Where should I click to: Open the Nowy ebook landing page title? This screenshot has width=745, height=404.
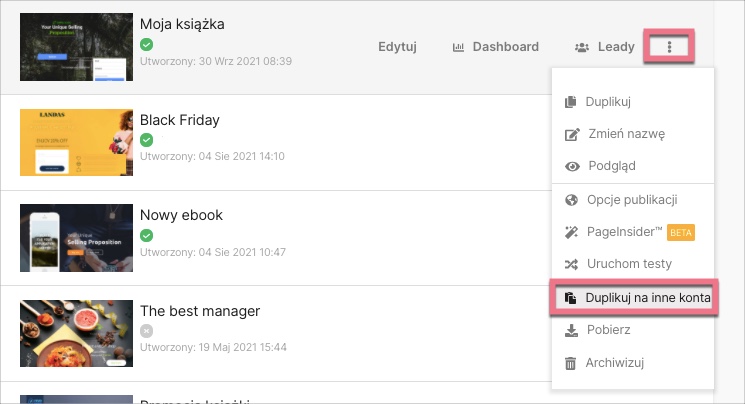181,215
